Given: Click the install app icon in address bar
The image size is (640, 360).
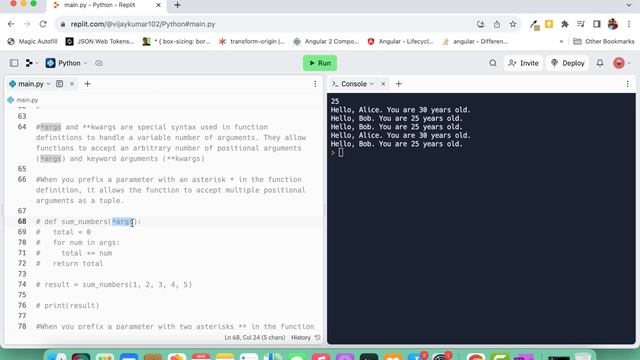Looking at the screenshot, I should point(480,24).
